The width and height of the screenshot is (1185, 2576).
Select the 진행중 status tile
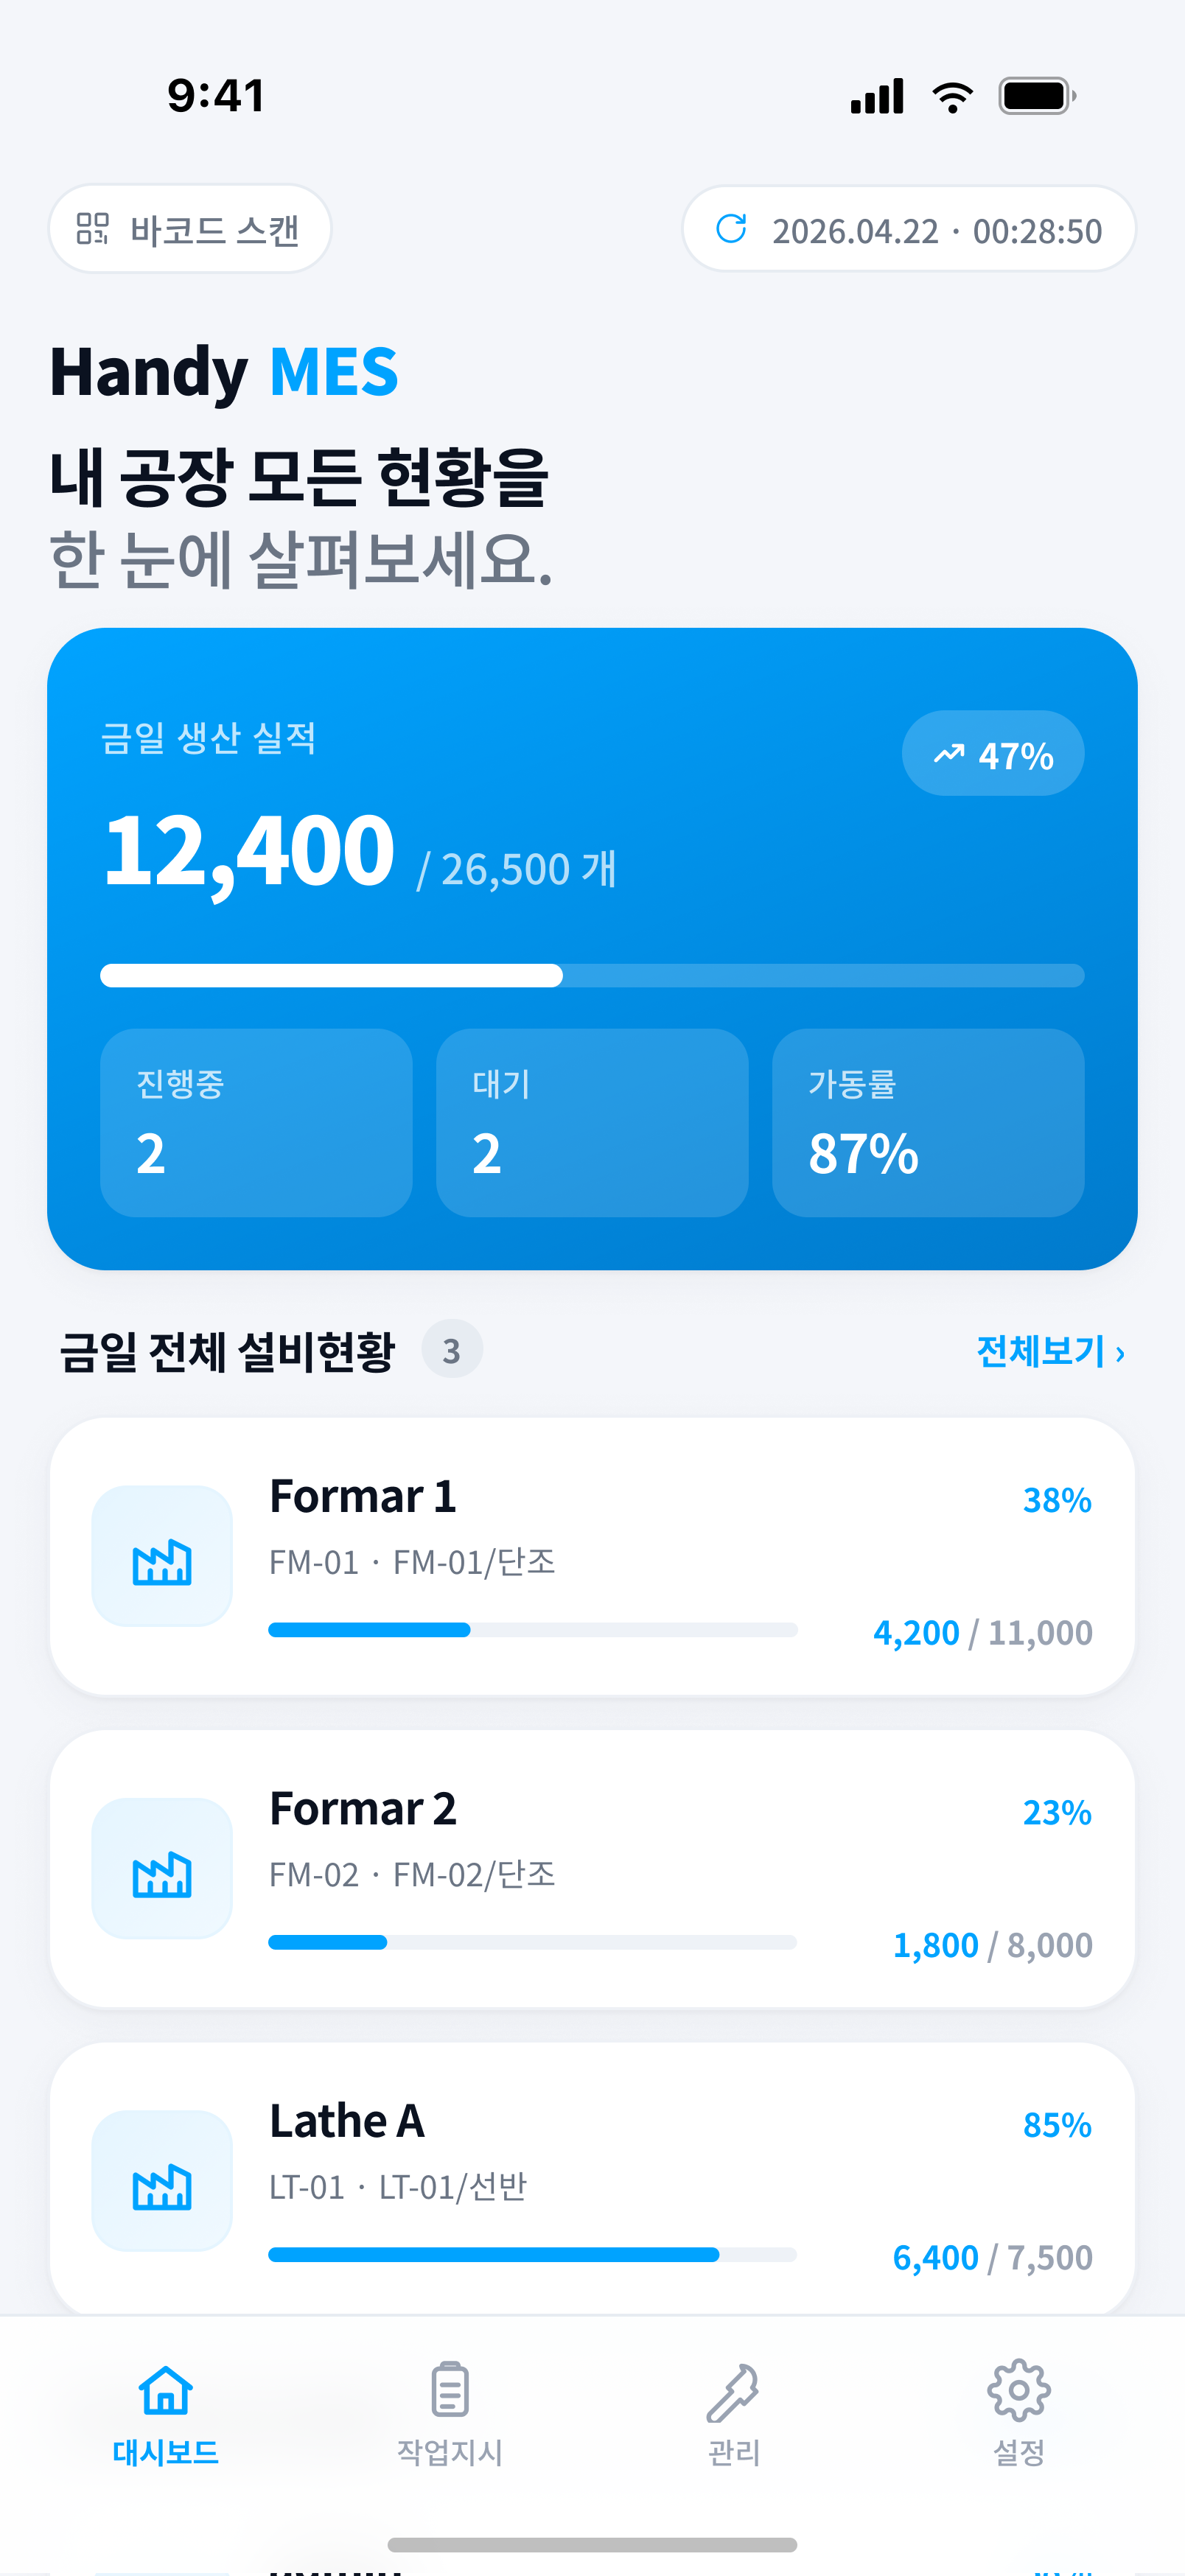pos(256,1123)
